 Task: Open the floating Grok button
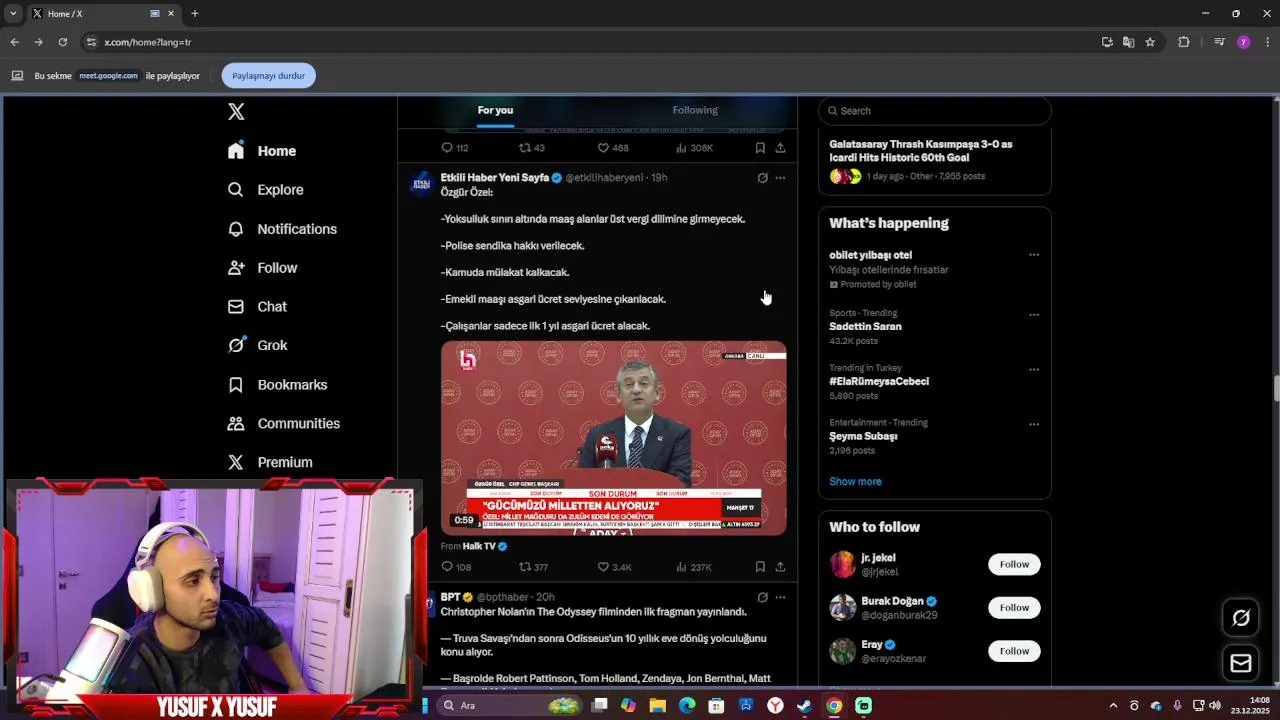coord(1241,618)
